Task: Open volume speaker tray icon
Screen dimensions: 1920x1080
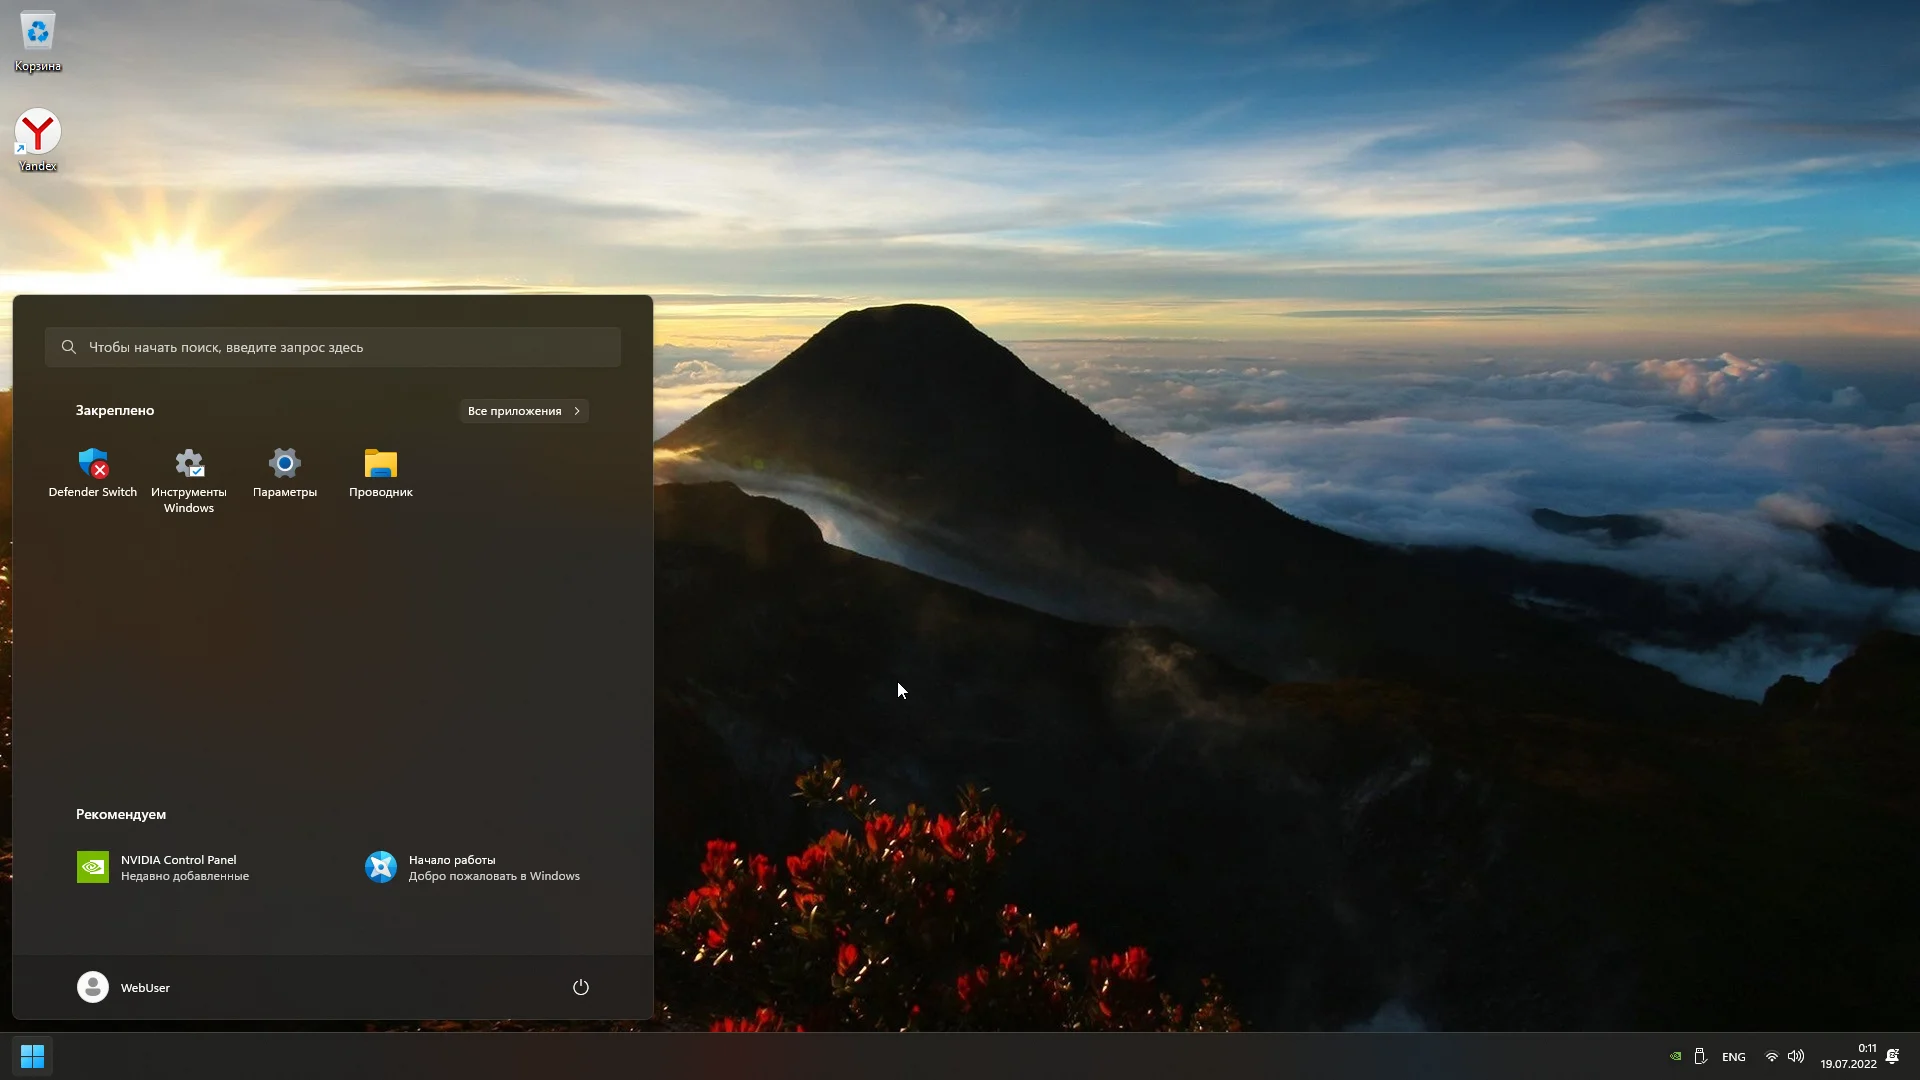Action: [x=1796, y=1056]
